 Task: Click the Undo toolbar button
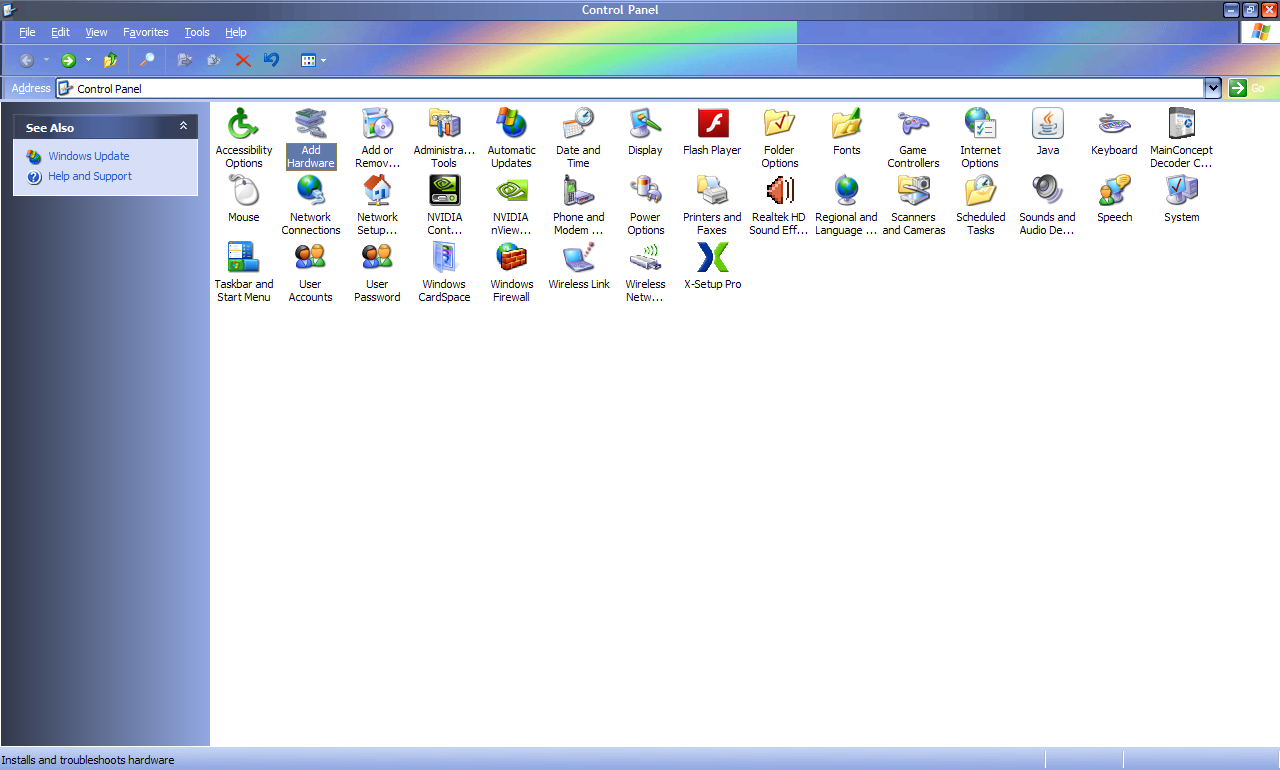click(271, 60)
